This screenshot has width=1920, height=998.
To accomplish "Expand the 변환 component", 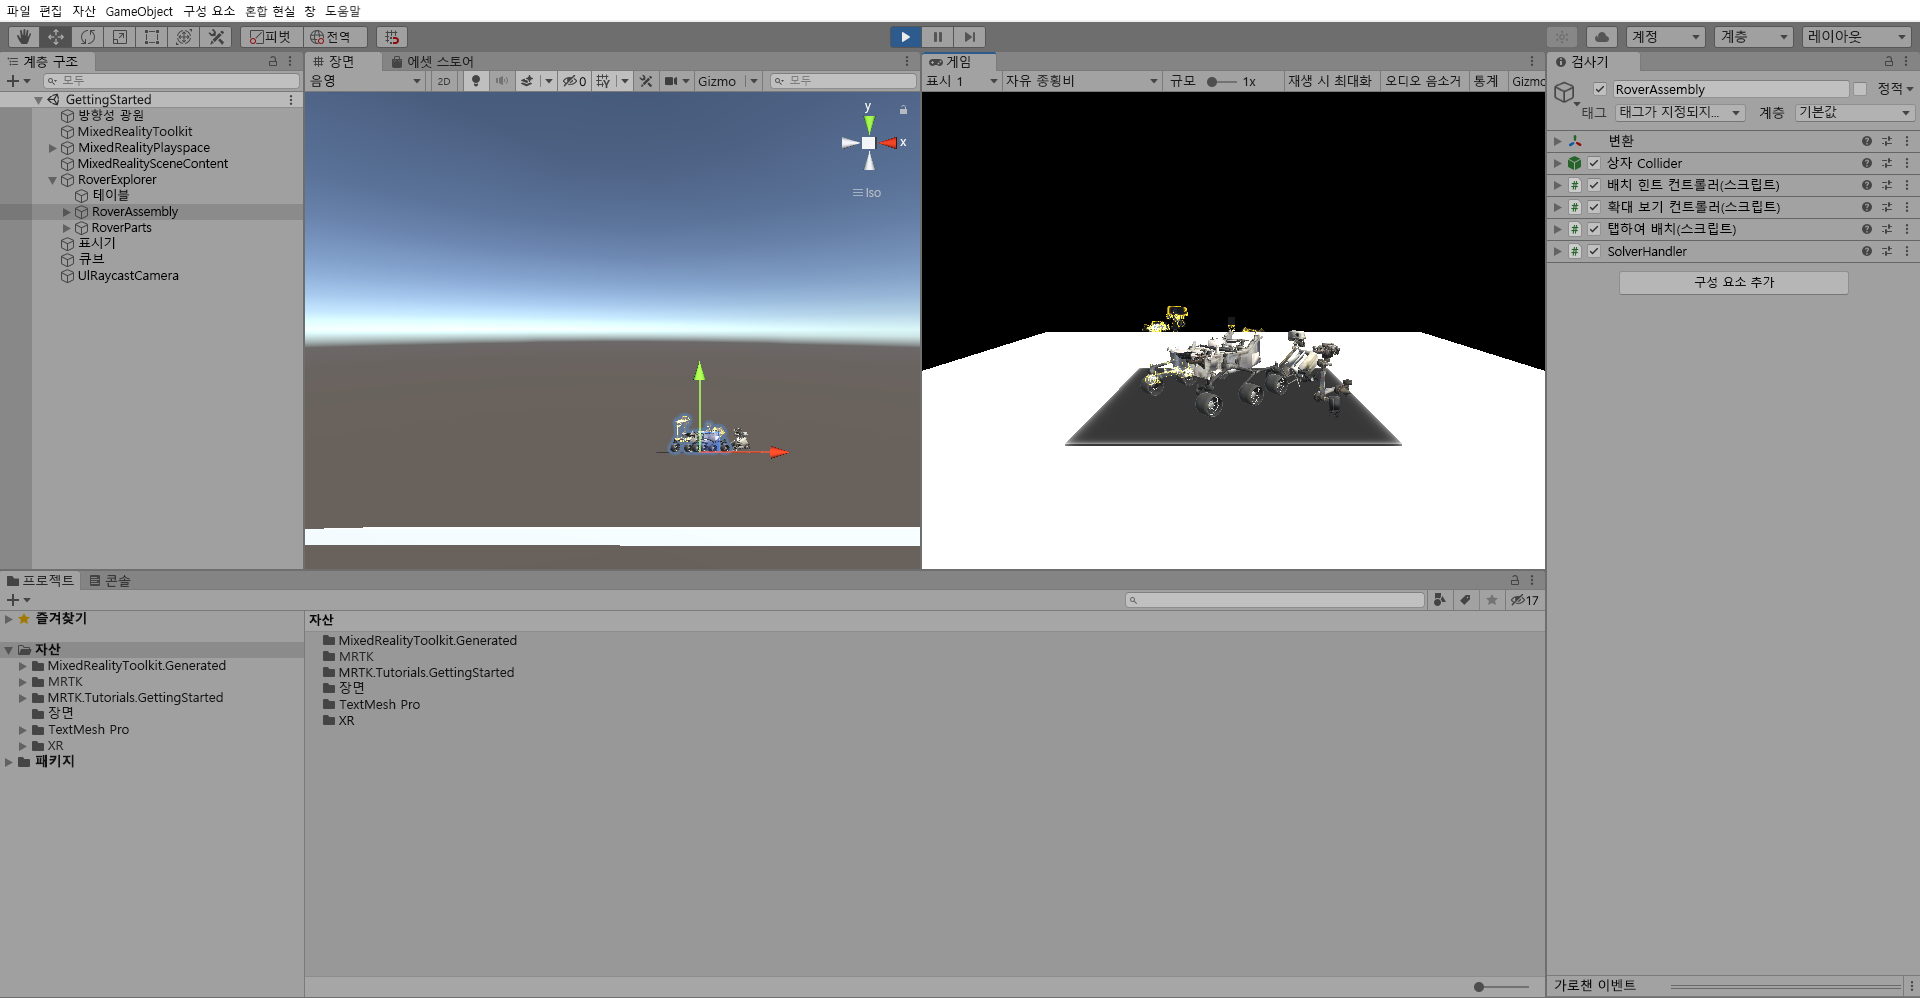I will click(x=1557, y=141).
